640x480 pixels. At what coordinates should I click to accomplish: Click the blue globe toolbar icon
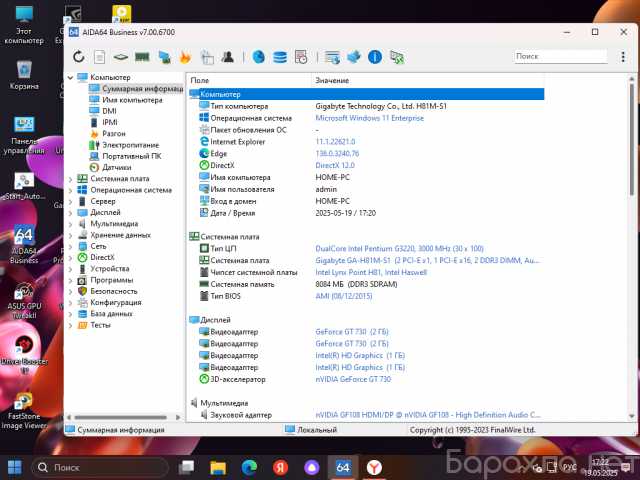tap(258, 57)
